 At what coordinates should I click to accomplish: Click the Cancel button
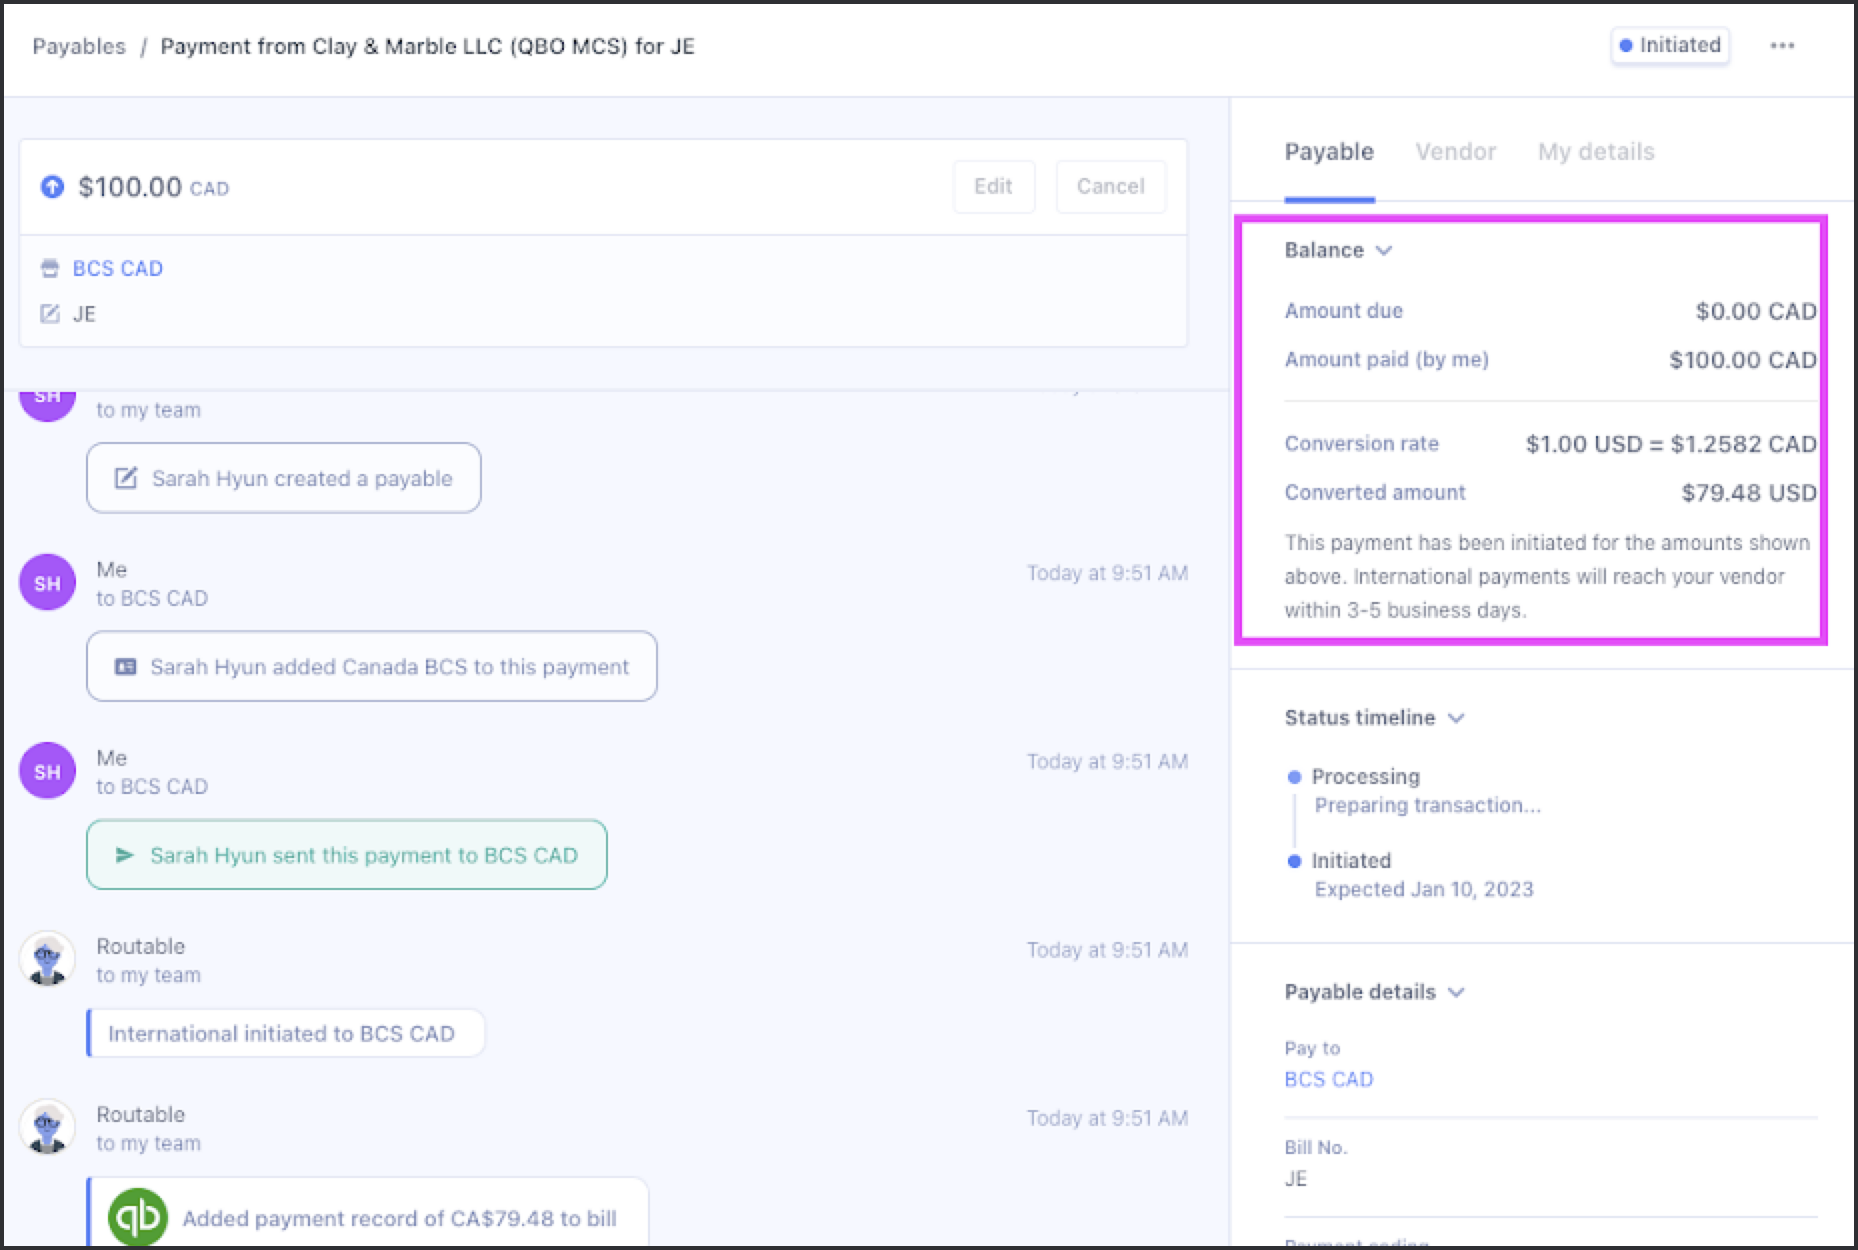click(x=1110, y=186)
